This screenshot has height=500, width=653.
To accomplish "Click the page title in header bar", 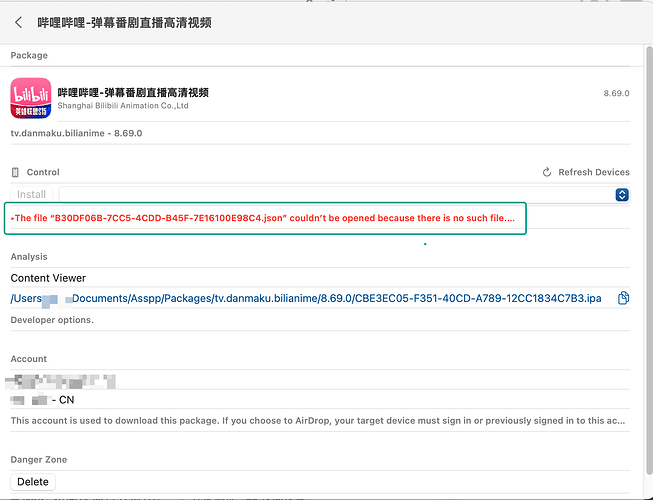I will [124, 22].
